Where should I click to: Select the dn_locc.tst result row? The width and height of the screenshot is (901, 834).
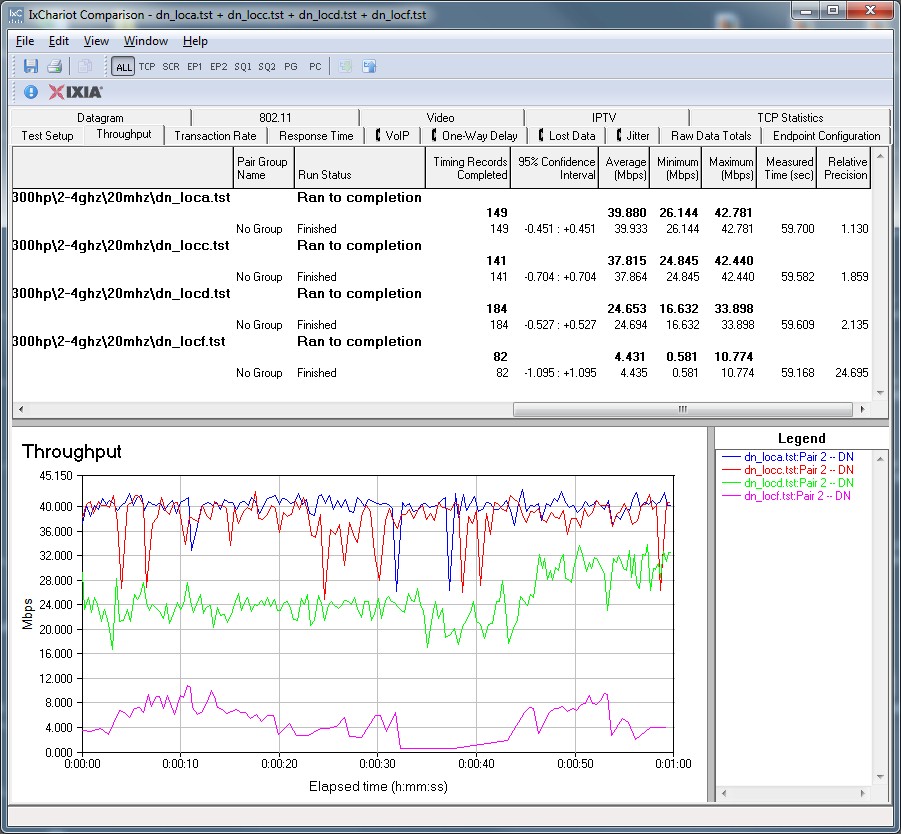(x=441, y=245)
